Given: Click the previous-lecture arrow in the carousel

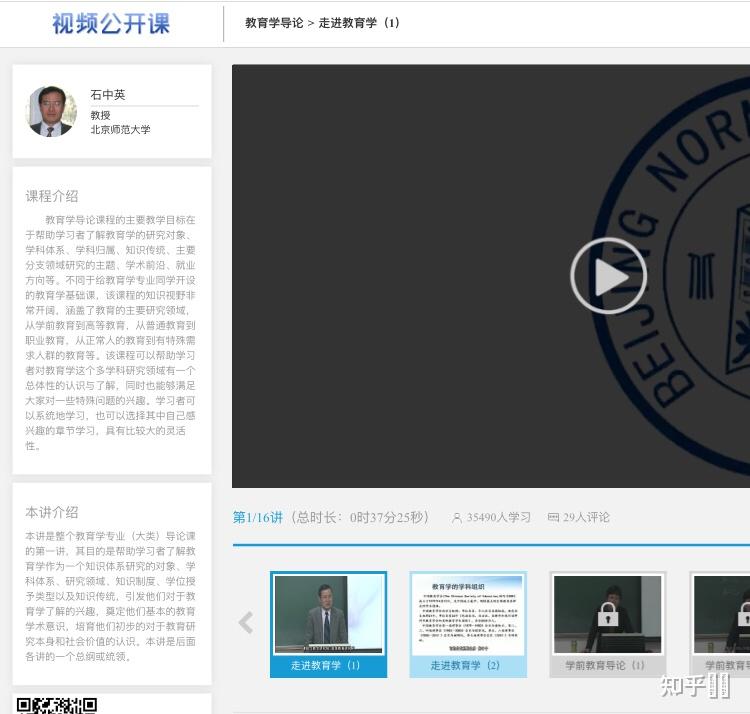Looking at the screenshot, I should pyautogui.click(x=246, y=623).
